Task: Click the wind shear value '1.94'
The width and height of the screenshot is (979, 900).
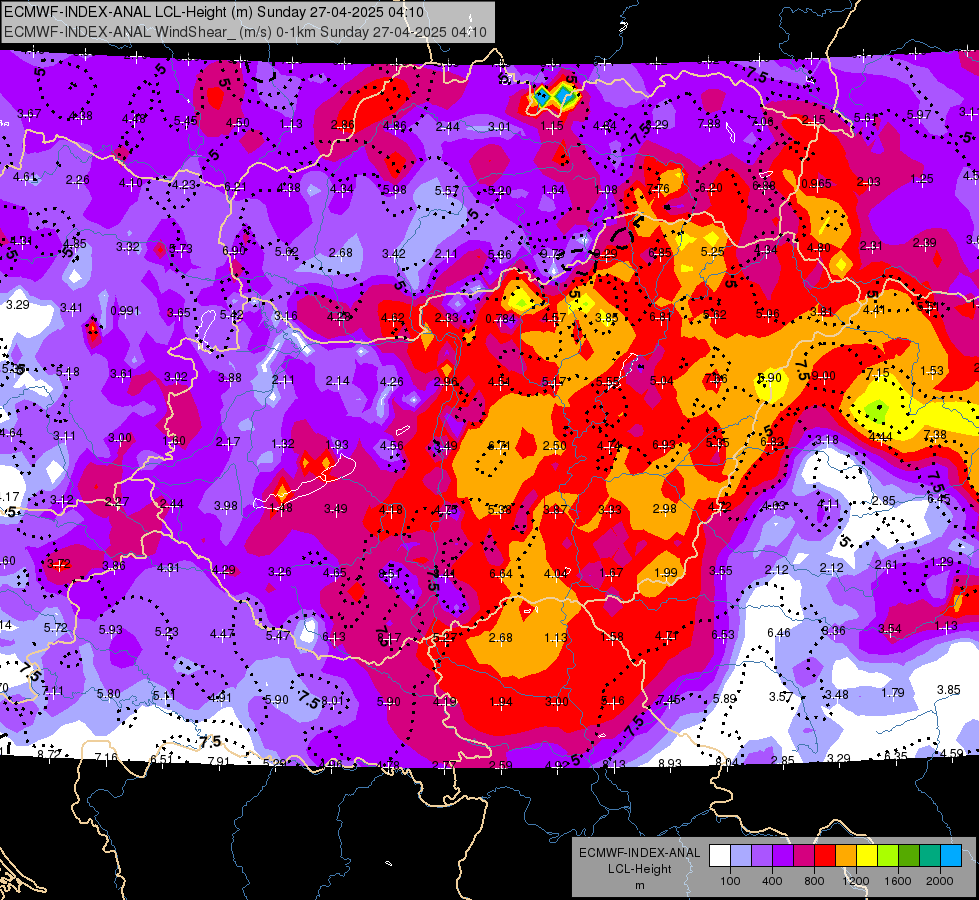Action: [501, 702]
